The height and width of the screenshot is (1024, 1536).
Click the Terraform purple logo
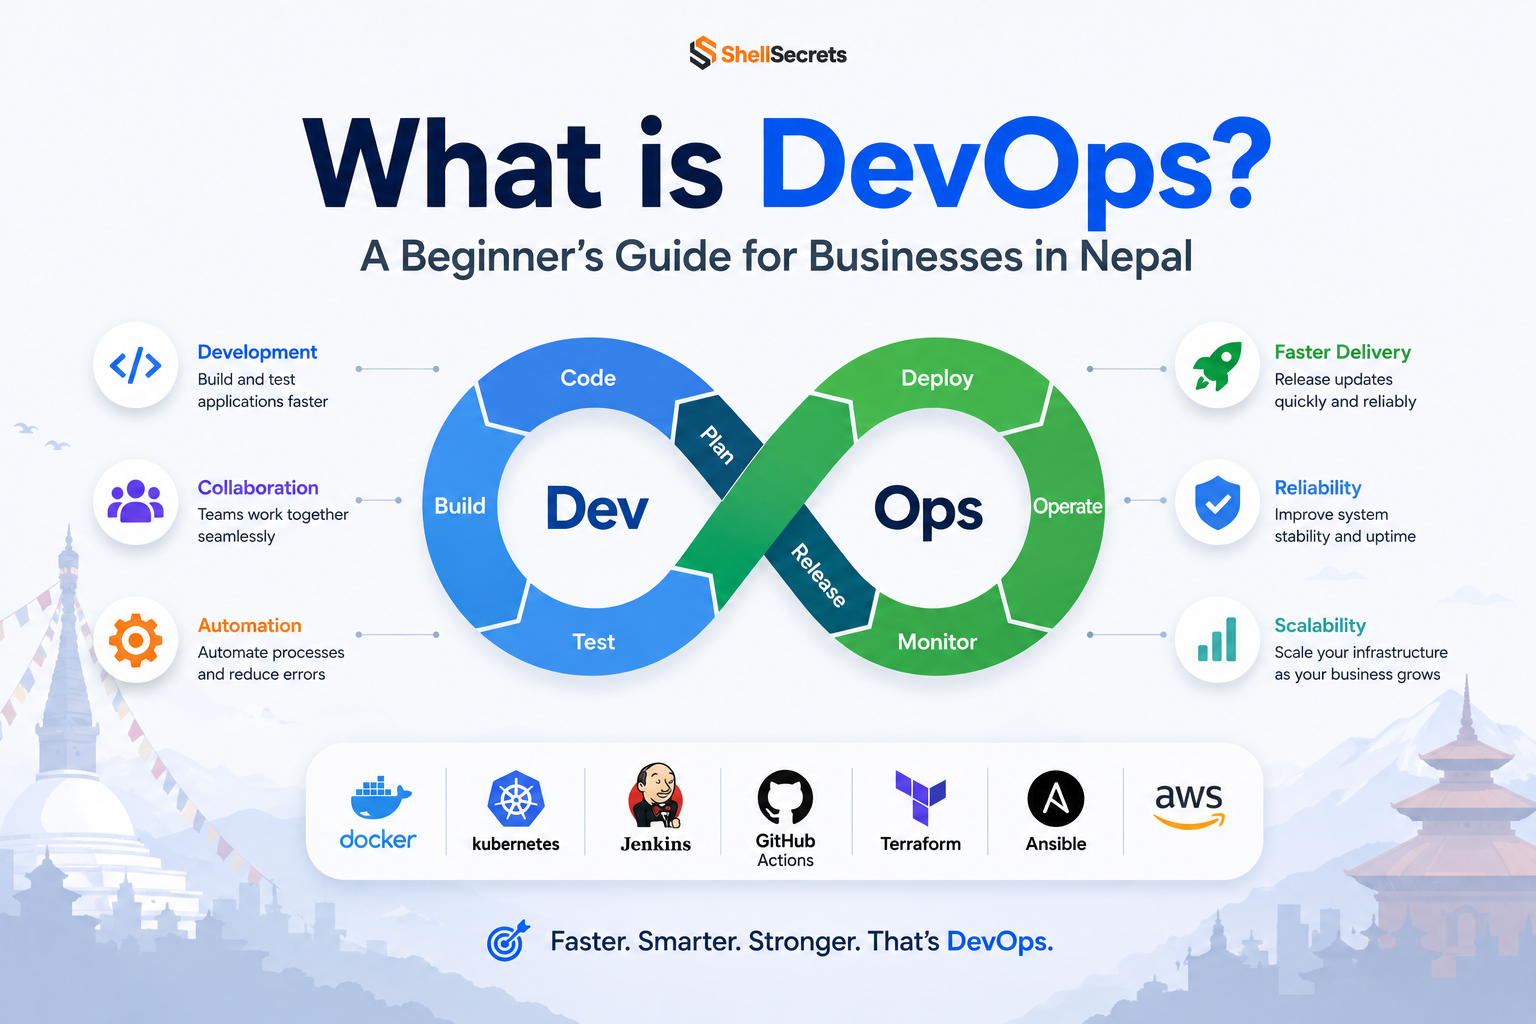[920, 798]
